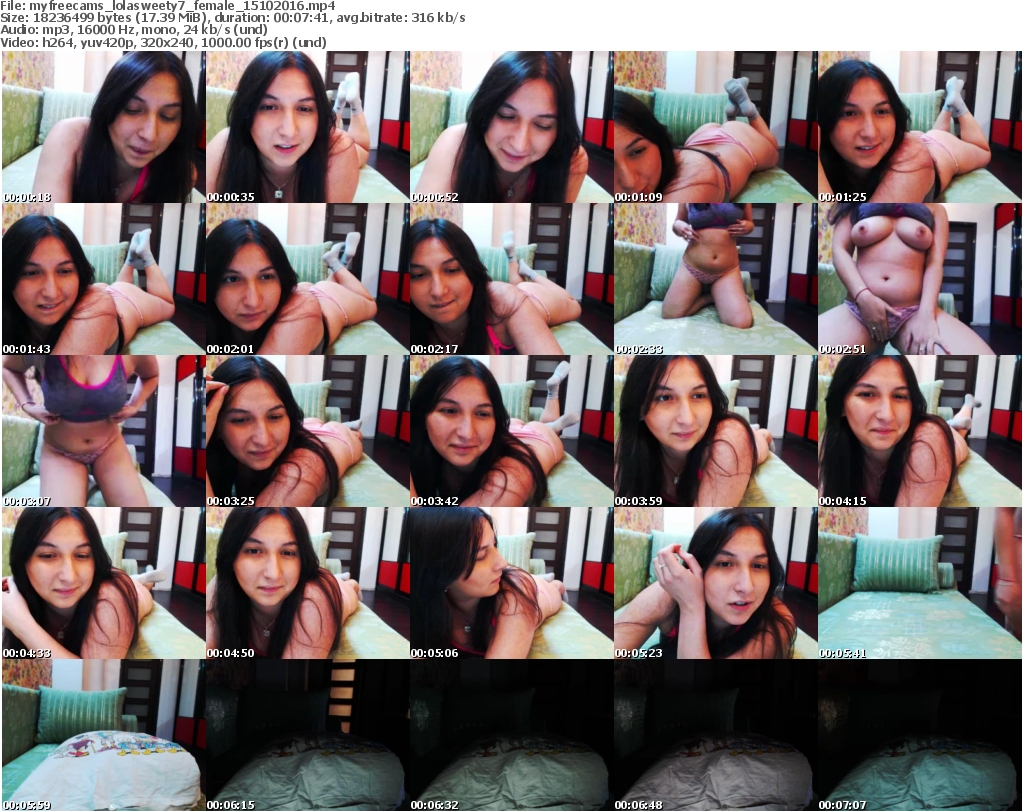Click the frame labeled 00:01:43

pyautogui.click(x=102, y=279)
